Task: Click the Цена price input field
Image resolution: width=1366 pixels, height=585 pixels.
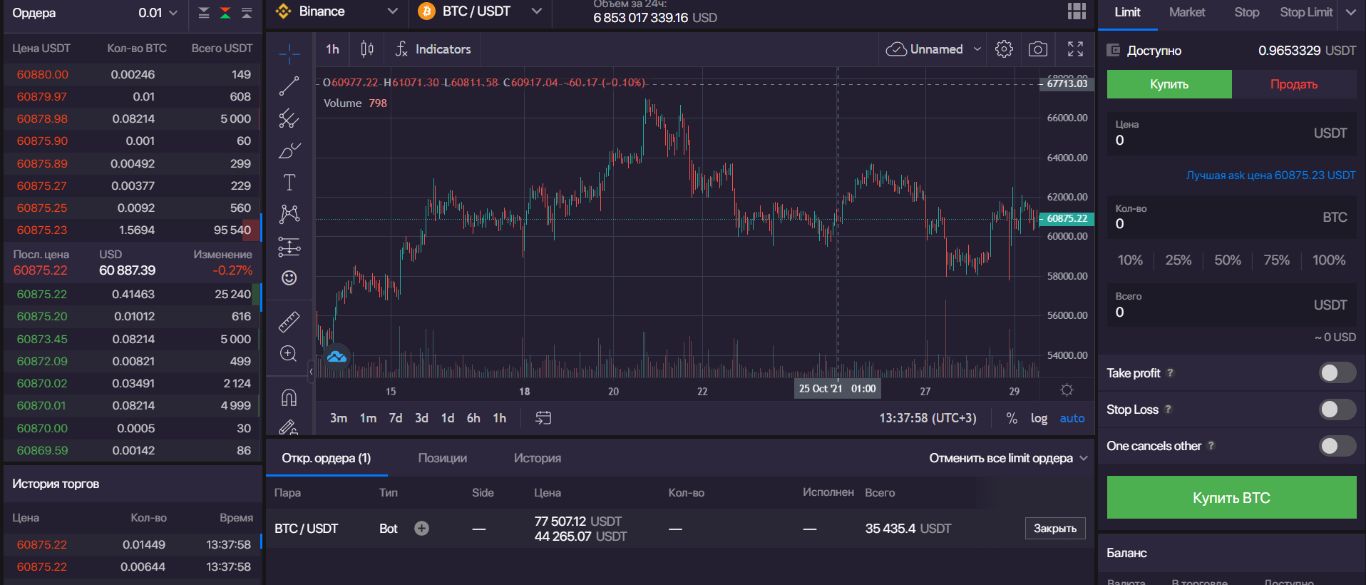Action: pos(1230,140)
